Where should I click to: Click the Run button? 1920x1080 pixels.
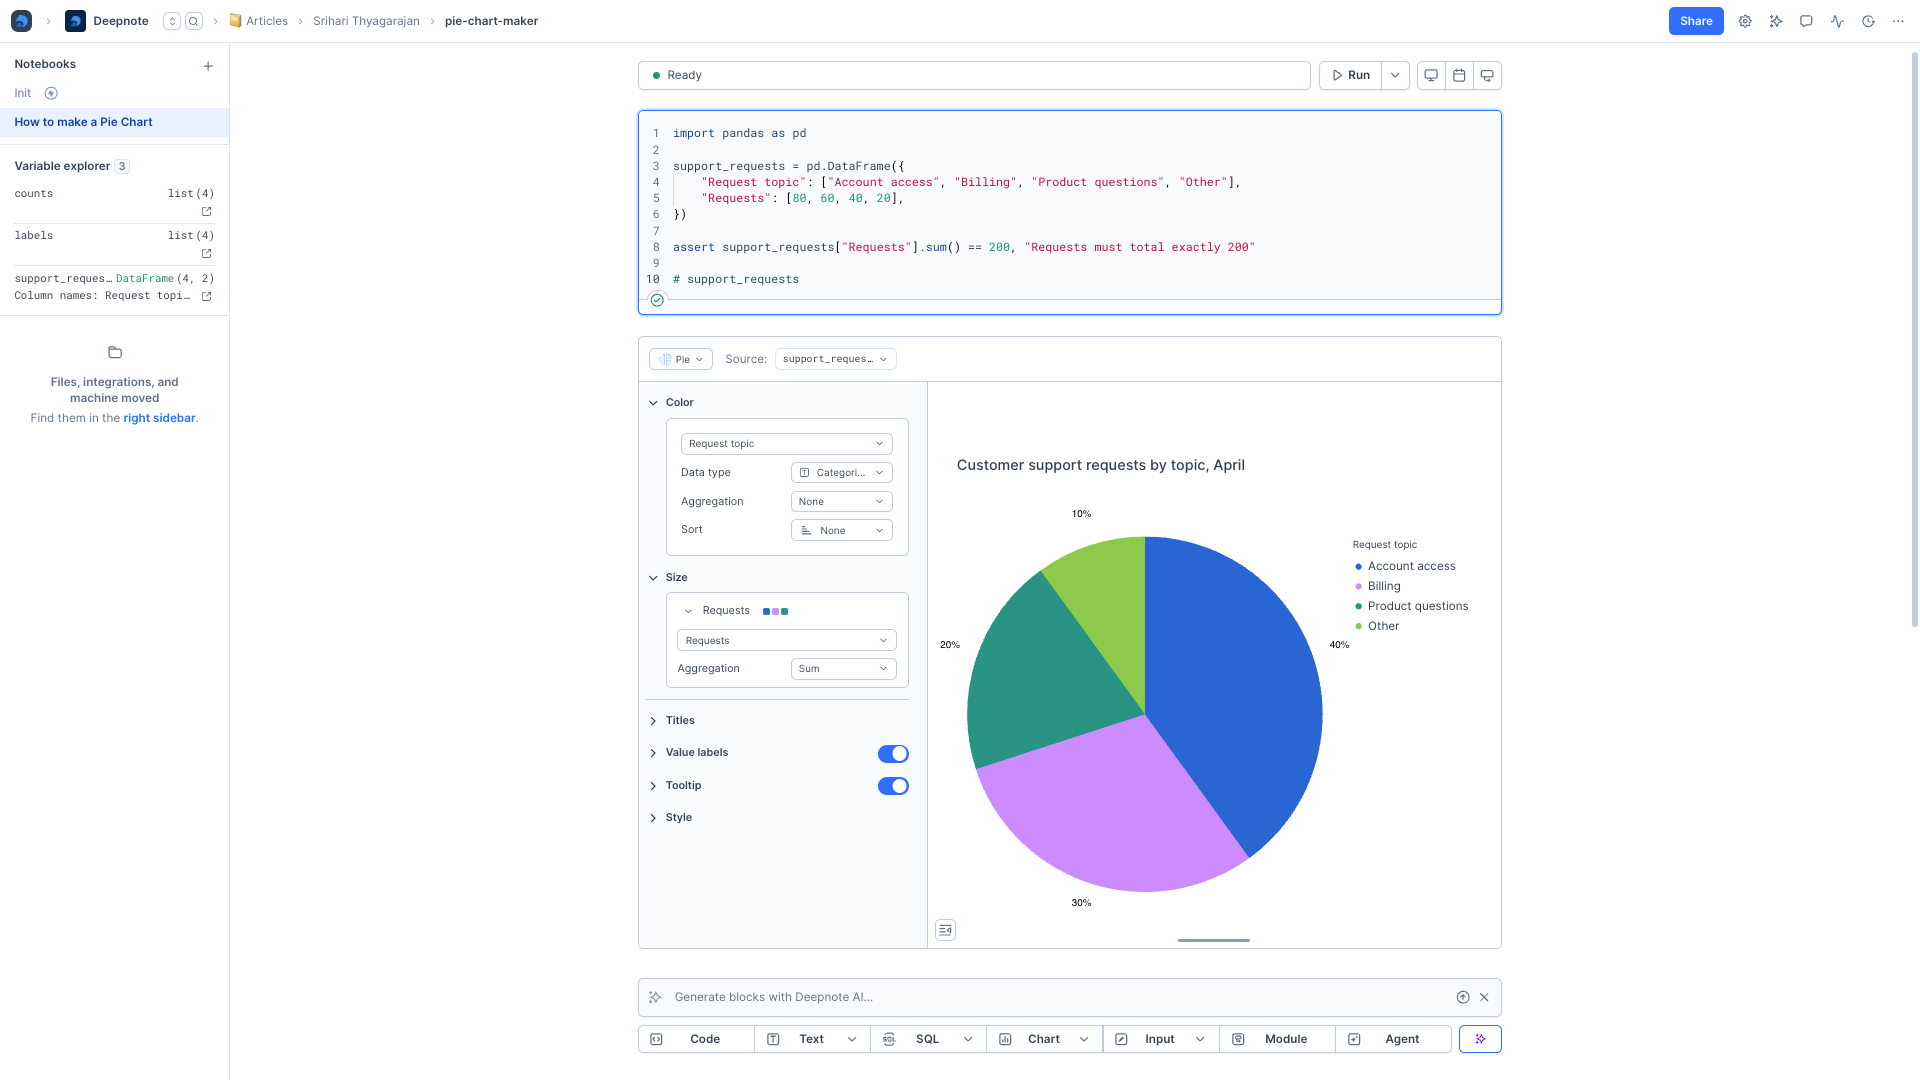1351,75
